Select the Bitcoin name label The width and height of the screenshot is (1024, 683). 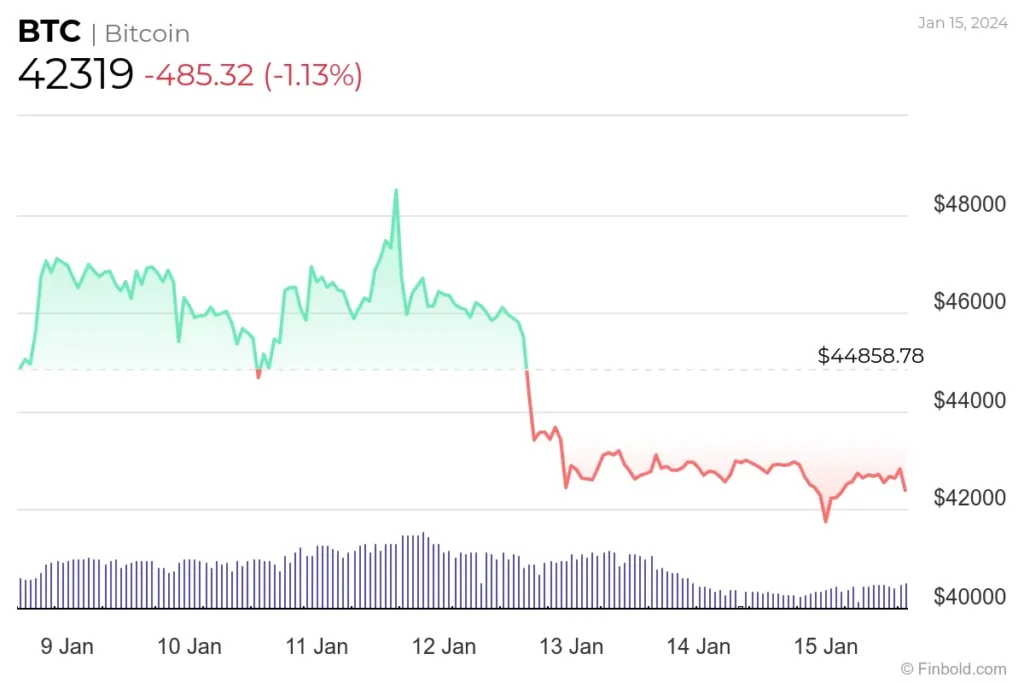click(x=147, y=33)
